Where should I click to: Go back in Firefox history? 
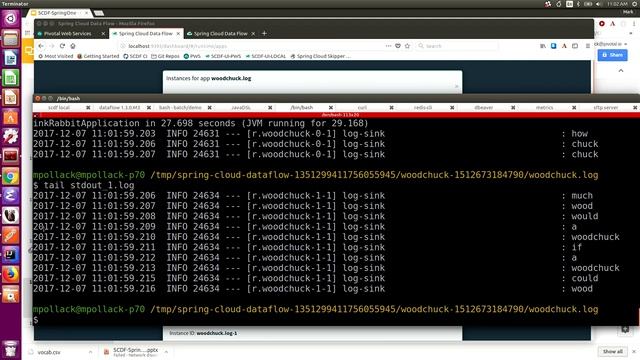click(41, 46)
